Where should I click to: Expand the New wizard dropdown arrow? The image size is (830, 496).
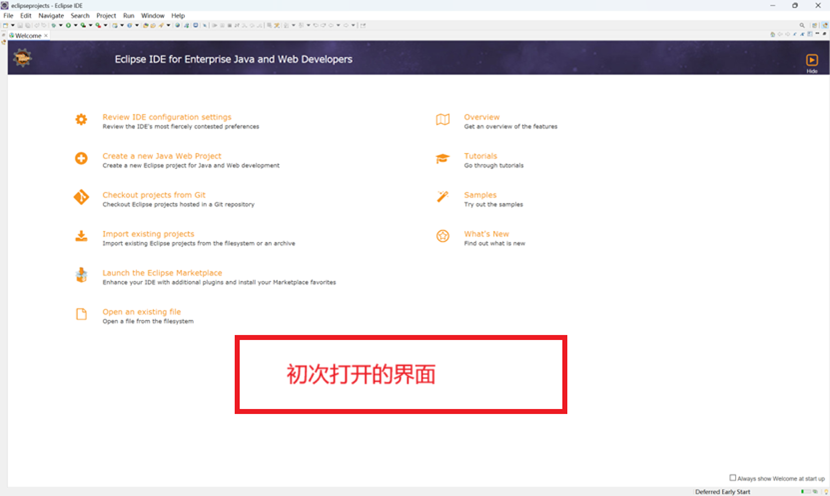click(x=13, y=25)
